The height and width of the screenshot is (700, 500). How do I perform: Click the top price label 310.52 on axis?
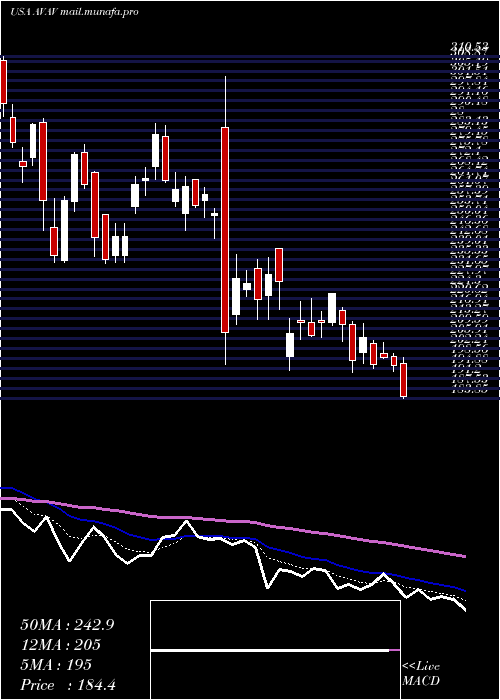(x=469, y=46)
